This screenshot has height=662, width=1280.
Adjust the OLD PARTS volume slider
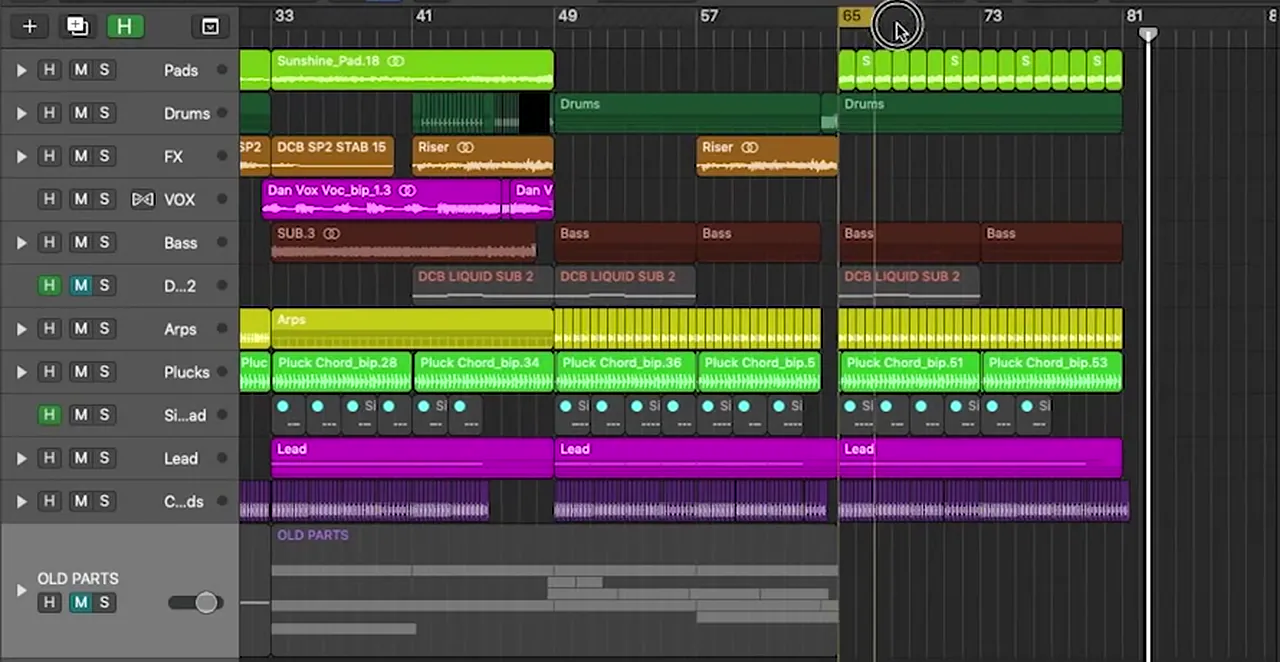205,602
